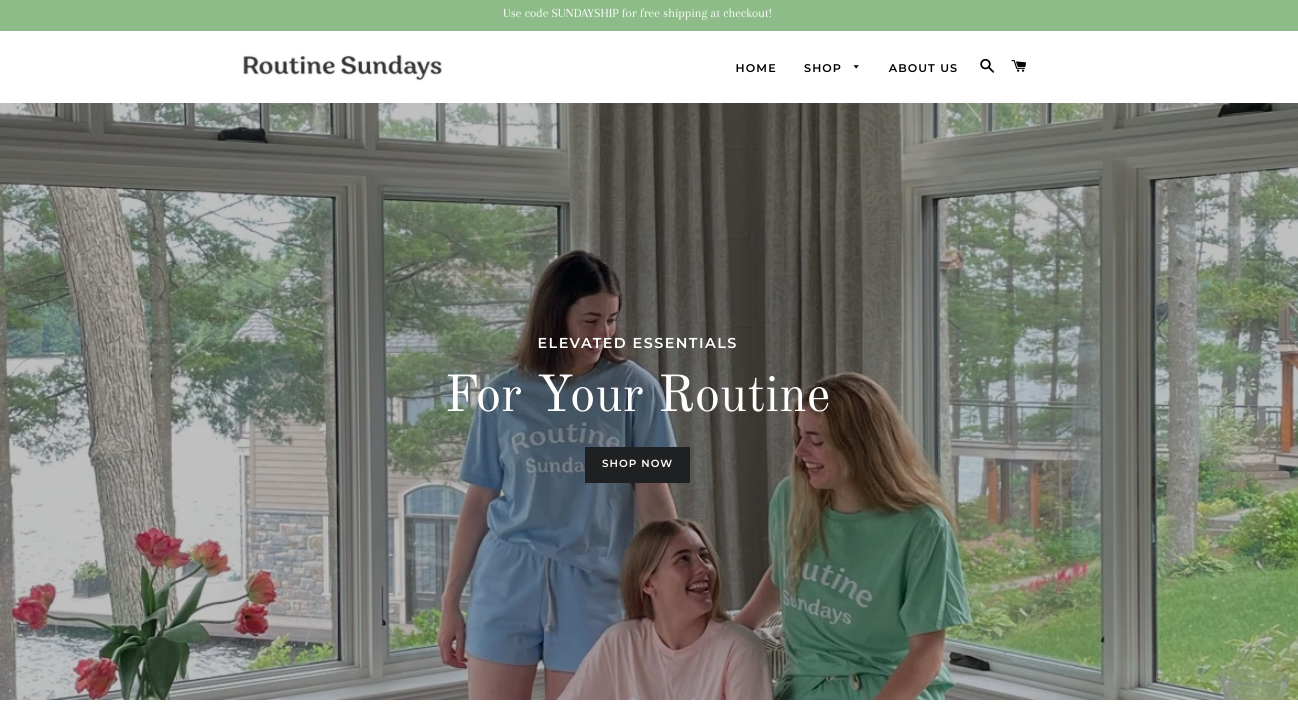The image size is (1298, 719).
Task: Go to the HOME menu item
Action: pyautogui.click(x=756, y=68)
